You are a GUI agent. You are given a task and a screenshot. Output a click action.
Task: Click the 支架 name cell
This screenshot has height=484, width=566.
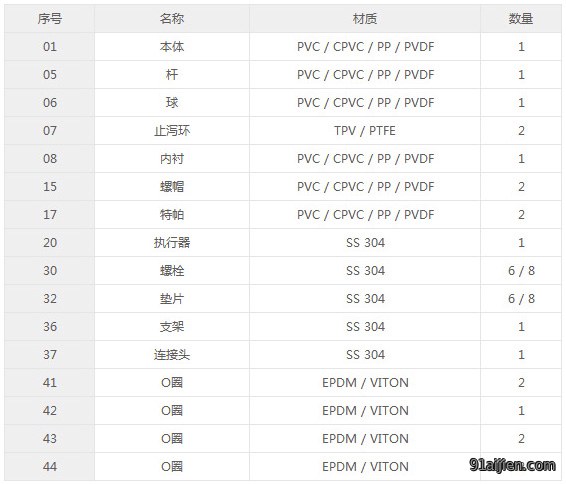click(x=172, y=327)
